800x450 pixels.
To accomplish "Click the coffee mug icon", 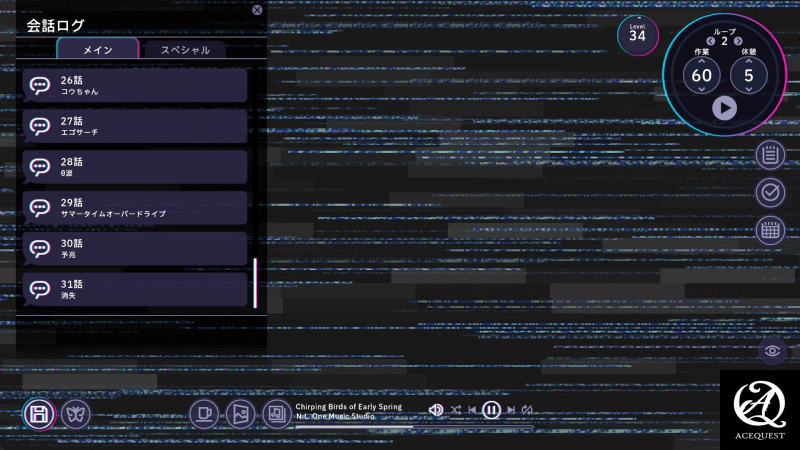I will click(204, 412).
